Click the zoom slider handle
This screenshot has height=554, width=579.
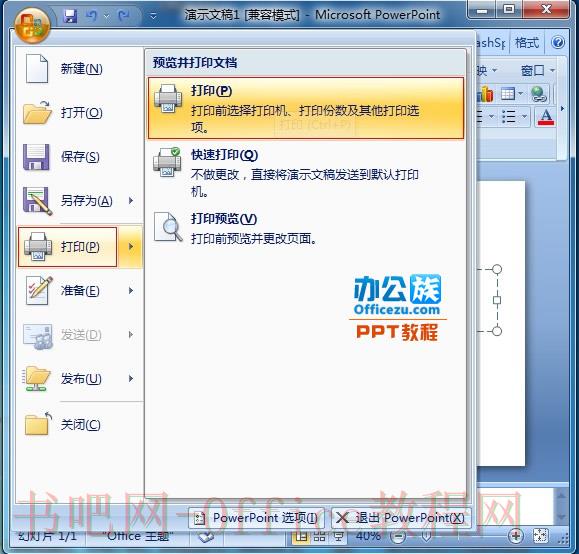[426, 536]
